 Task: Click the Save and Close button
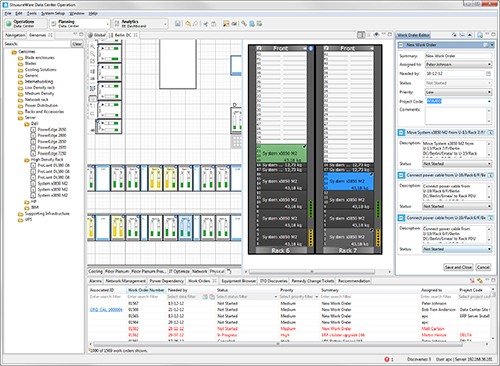[458, 267]
